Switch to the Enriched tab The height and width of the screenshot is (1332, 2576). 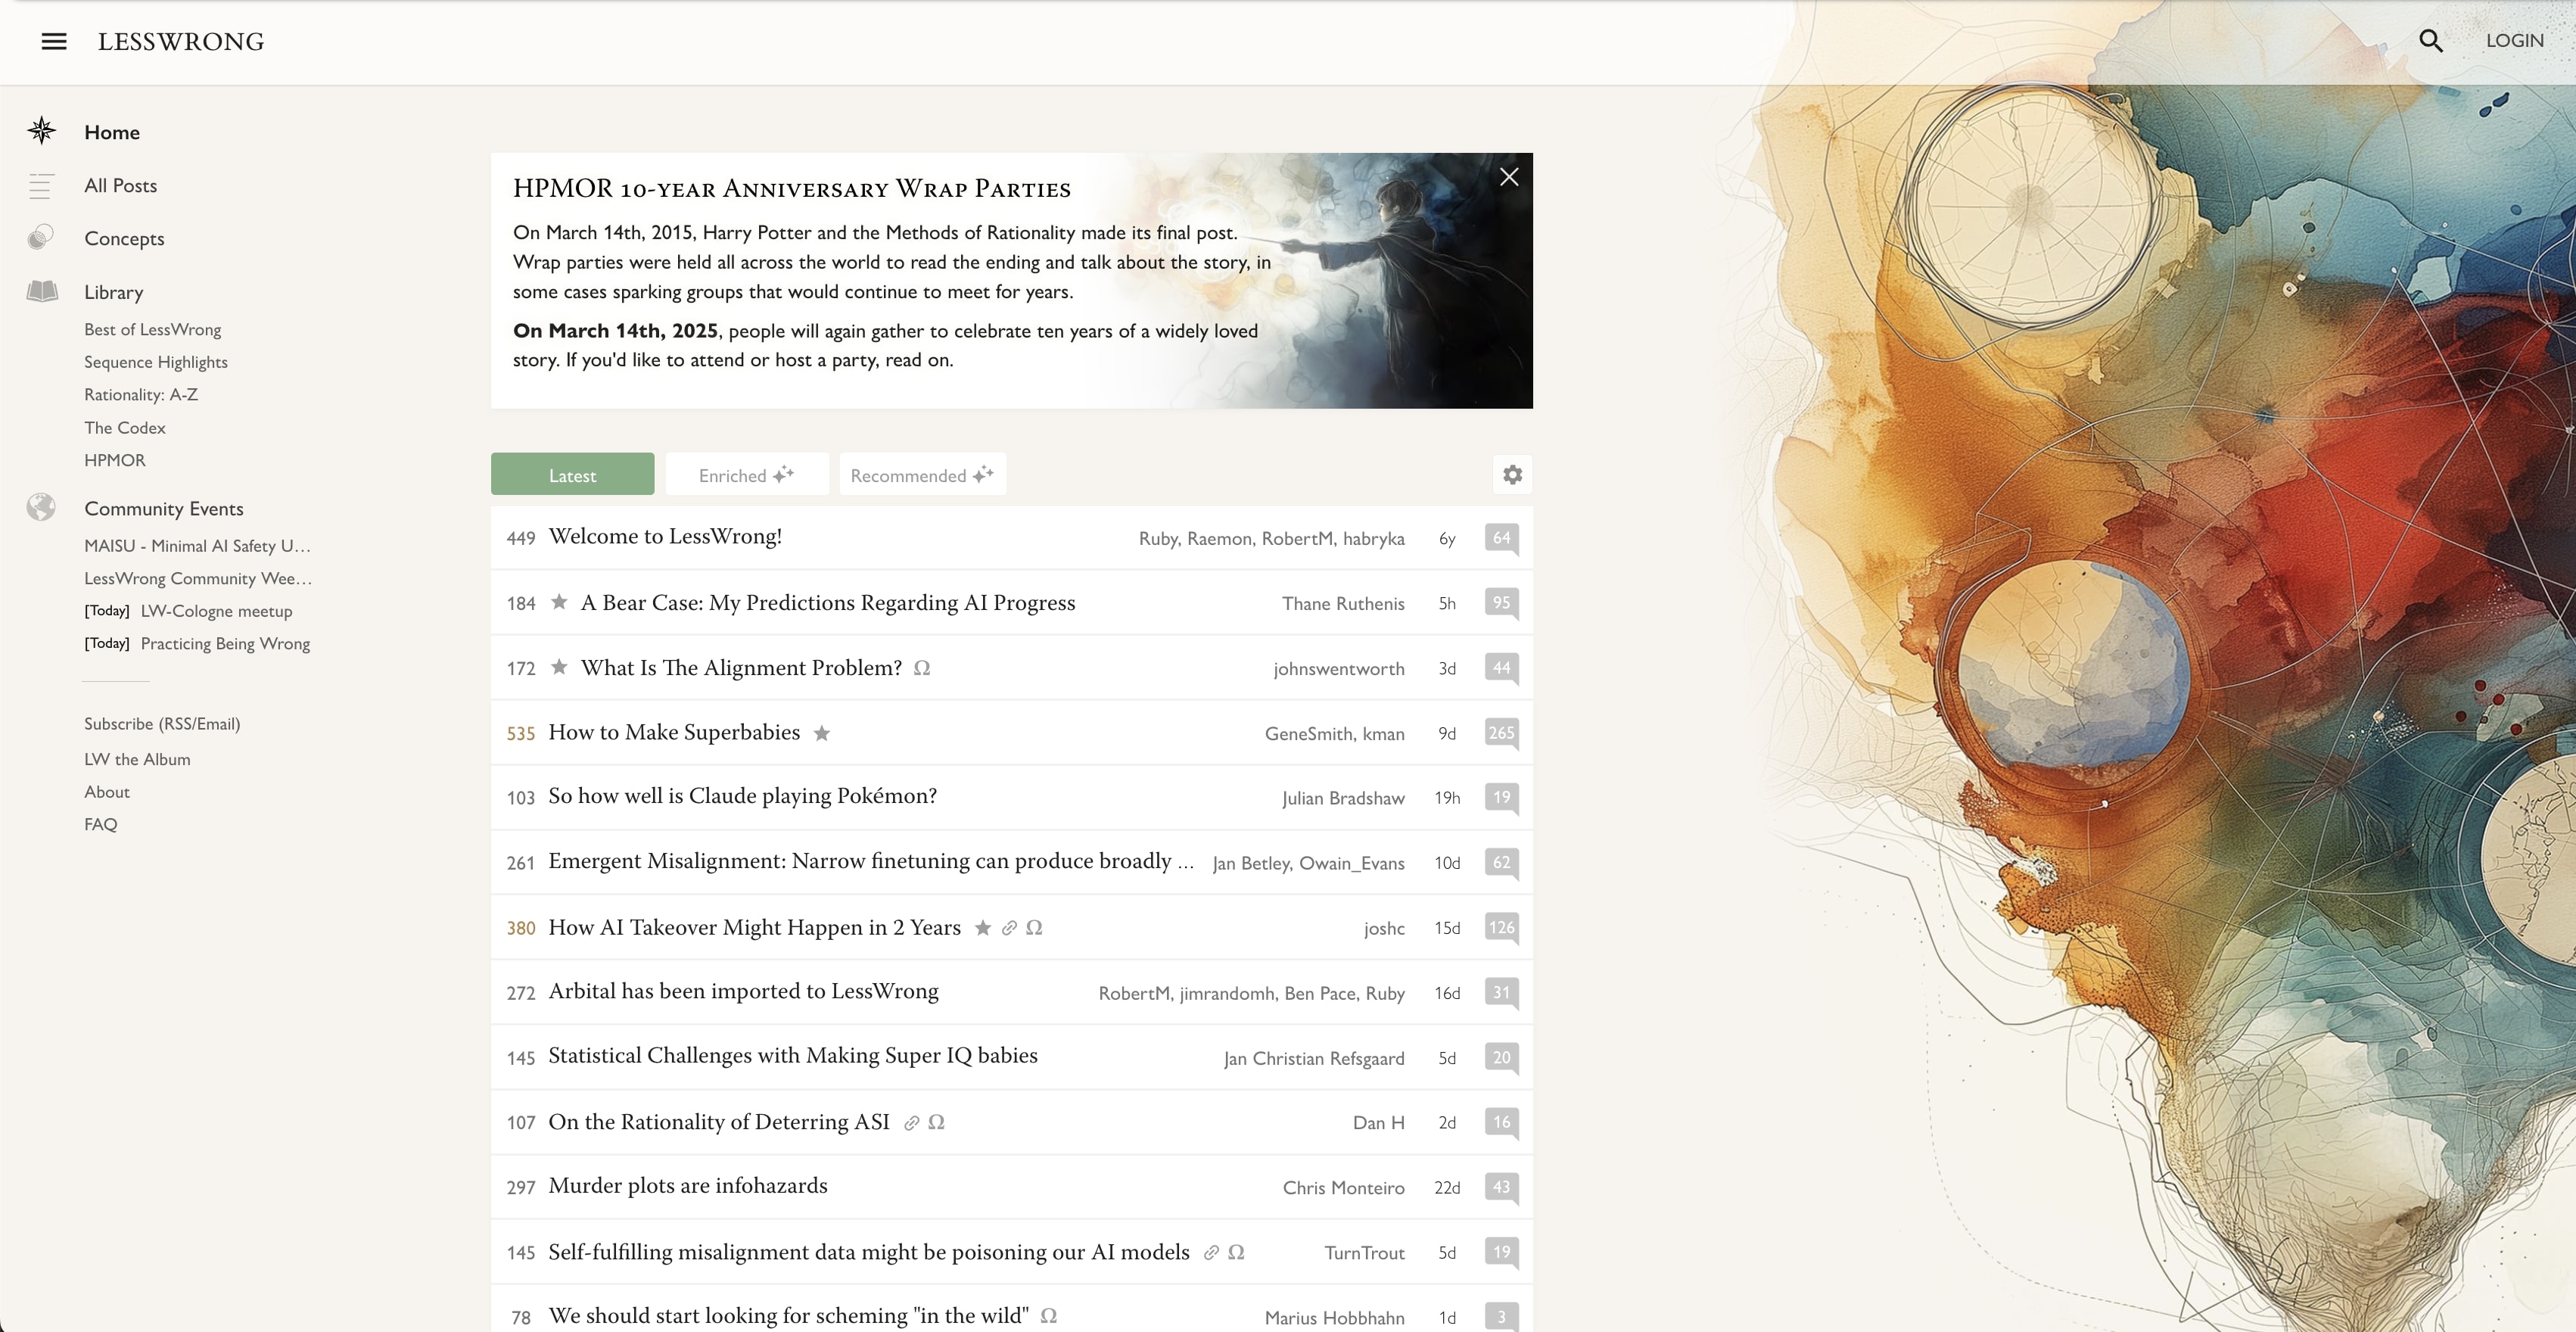[x=746, y=475]
